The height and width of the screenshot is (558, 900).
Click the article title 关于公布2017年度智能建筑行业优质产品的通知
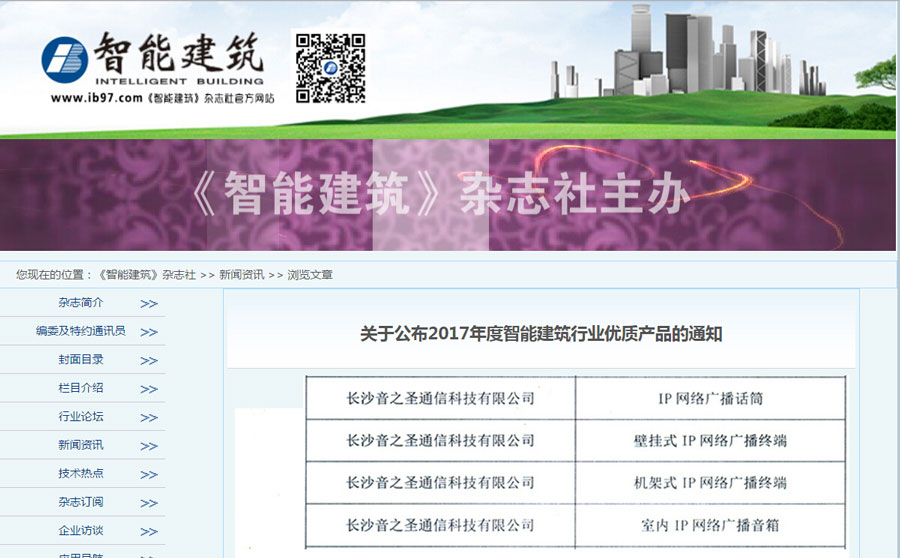[541, 334]
